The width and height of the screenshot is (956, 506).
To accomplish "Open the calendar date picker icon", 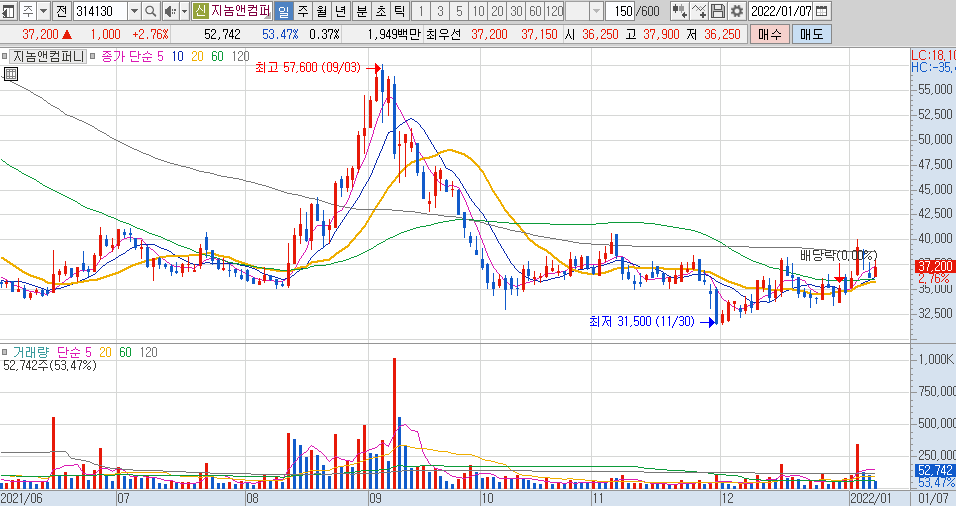I will click(821, 10).
